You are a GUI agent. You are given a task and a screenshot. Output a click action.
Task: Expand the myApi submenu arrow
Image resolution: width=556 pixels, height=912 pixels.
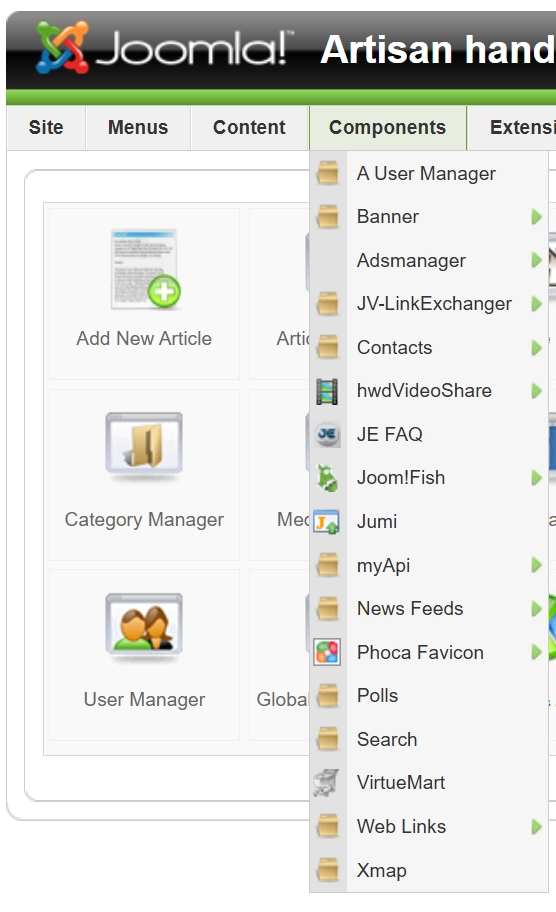pyautogui.click(x=536, y=565)
